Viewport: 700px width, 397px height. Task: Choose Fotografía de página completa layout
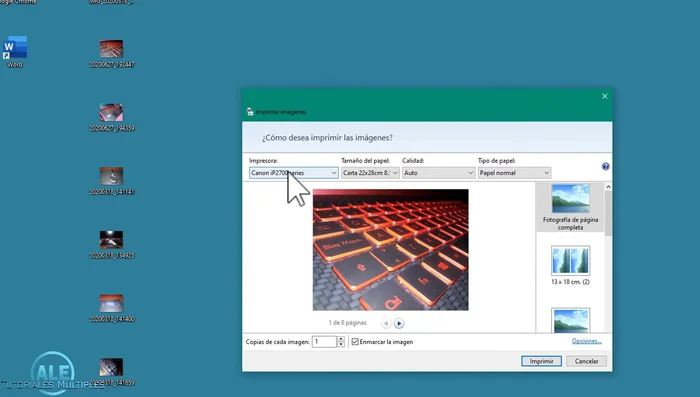pos(570,207)
